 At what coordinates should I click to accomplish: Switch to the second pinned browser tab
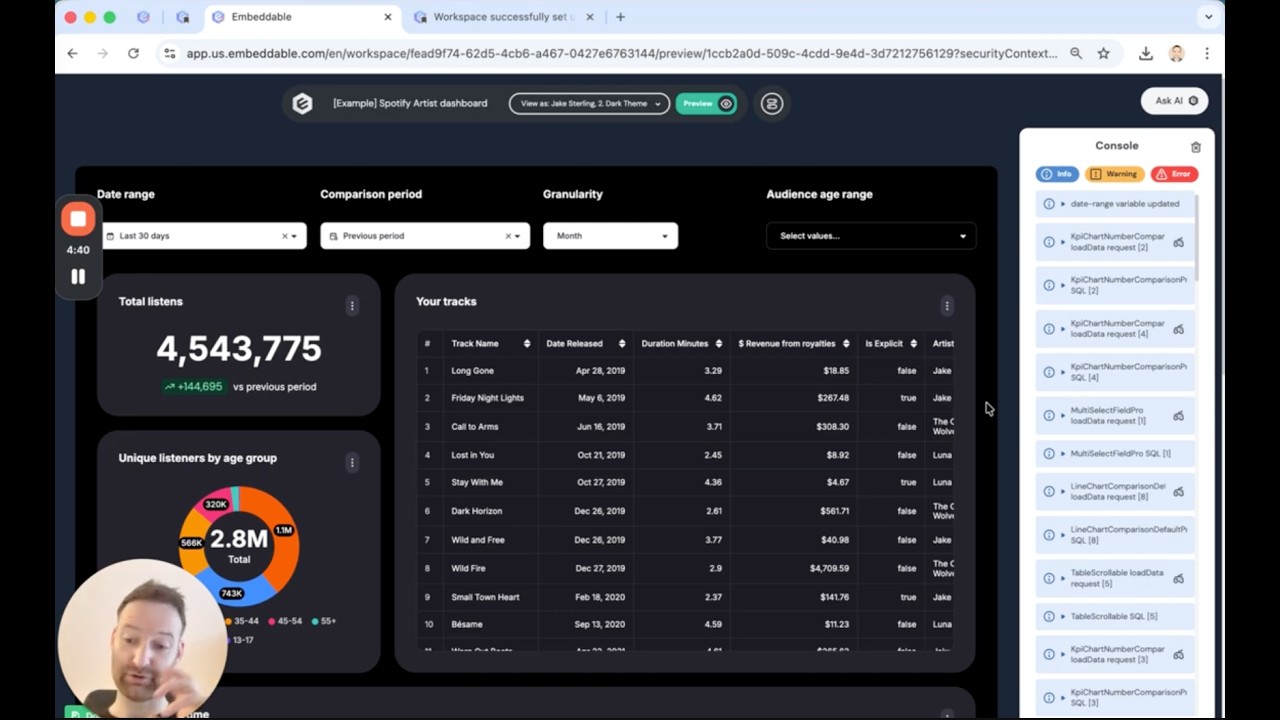tap(182, 17)
